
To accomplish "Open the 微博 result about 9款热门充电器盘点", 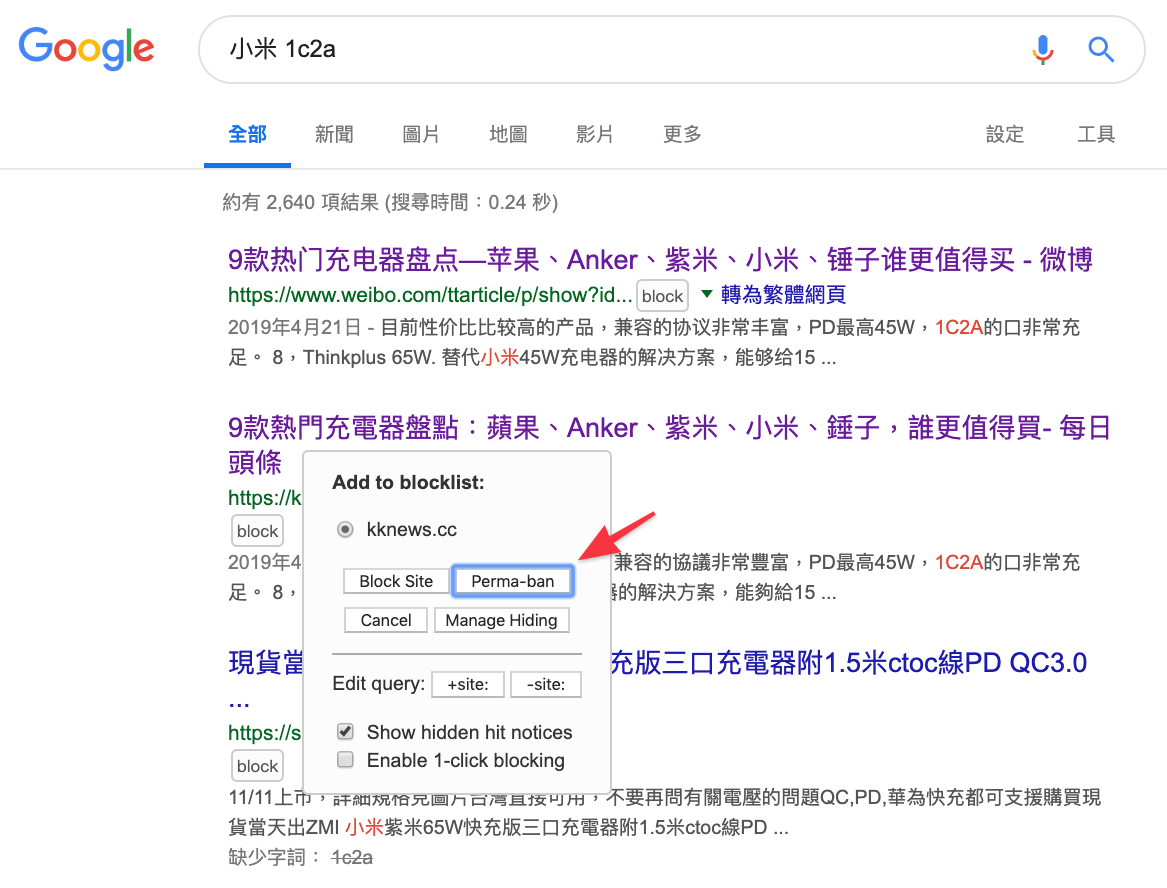I will coord(660,260).
